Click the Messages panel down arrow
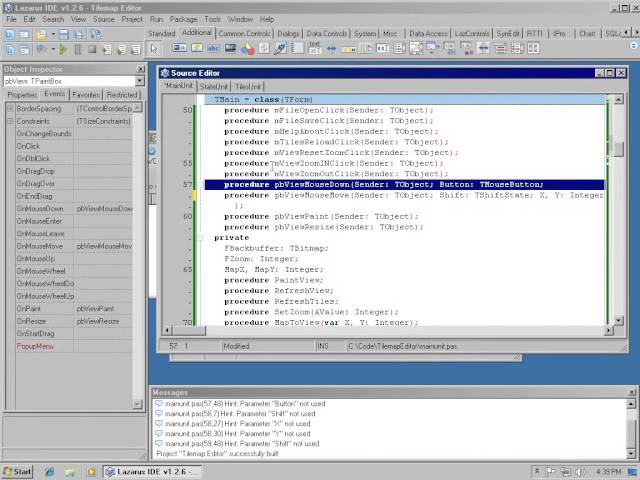 click(x=631, y=453)
